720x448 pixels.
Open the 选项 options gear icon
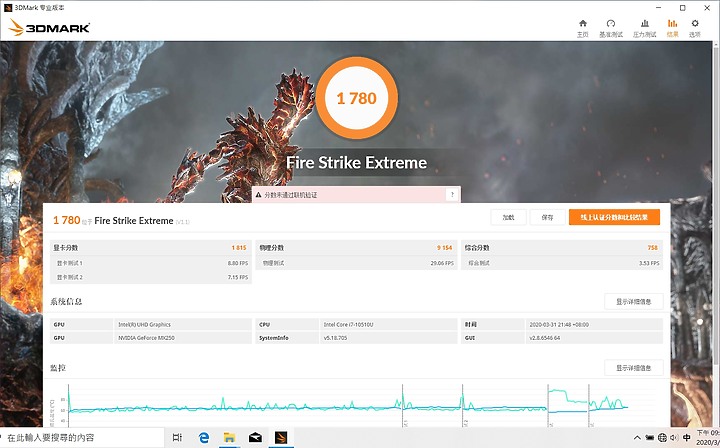tap(695, 28)
